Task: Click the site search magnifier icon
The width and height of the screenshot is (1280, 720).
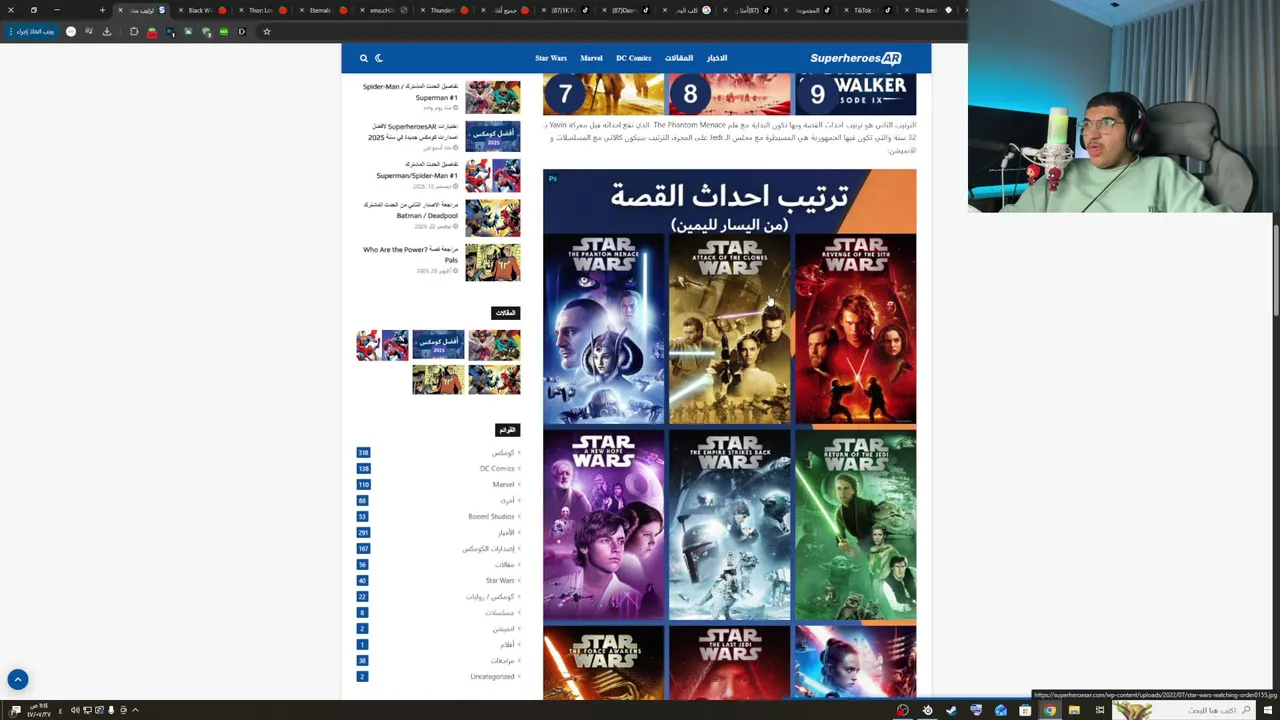Action: [364, 58]
